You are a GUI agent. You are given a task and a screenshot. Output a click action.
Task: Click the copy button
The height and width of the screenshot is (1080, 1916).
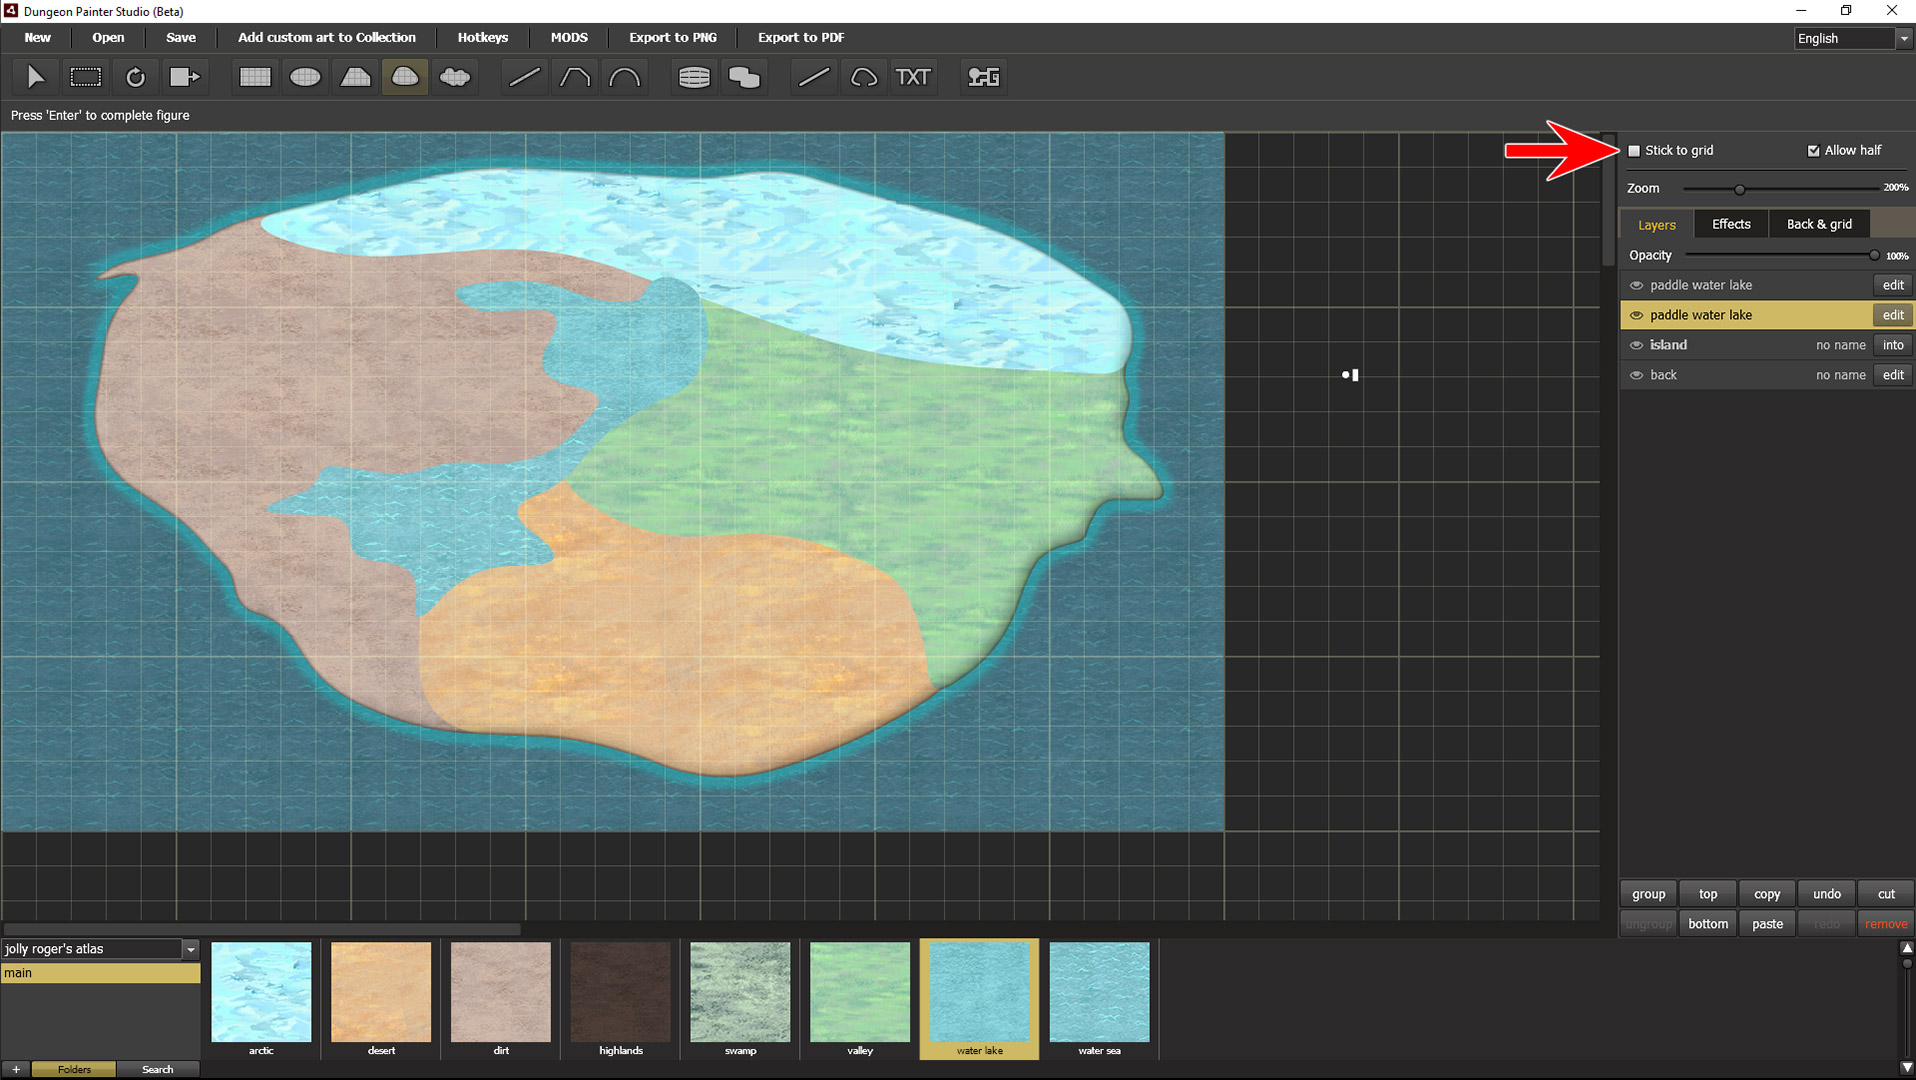(x=1767, y=894)
